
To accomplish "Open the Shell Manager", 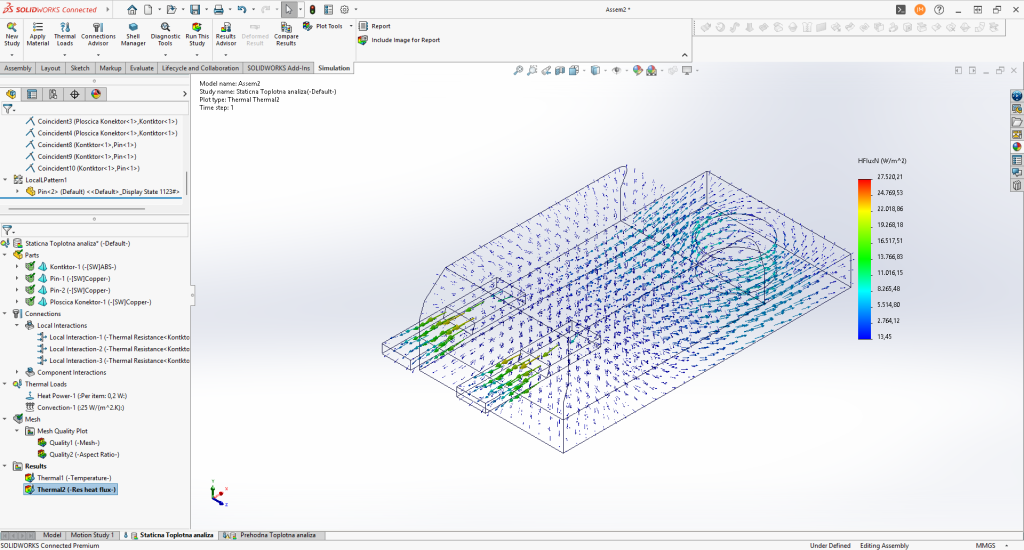I will coord(133,34).
